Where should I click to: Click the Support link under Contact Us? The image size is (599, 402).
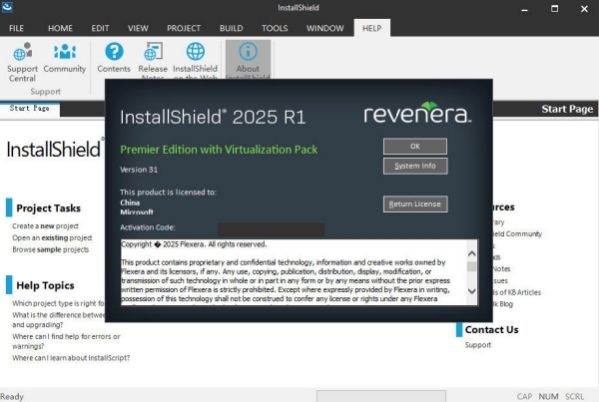[x=478, y=345]
